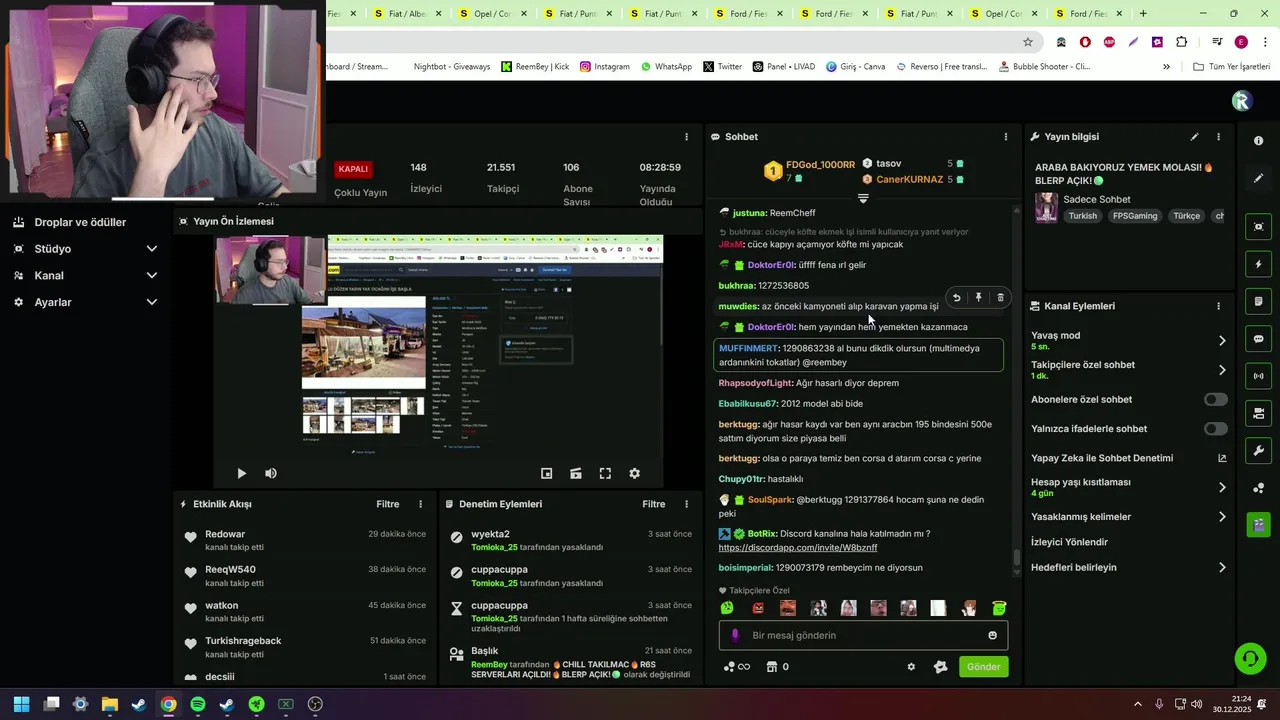Mute the stream preview volume
Viewport: 1280px width, 720px height.
point(270,474)
